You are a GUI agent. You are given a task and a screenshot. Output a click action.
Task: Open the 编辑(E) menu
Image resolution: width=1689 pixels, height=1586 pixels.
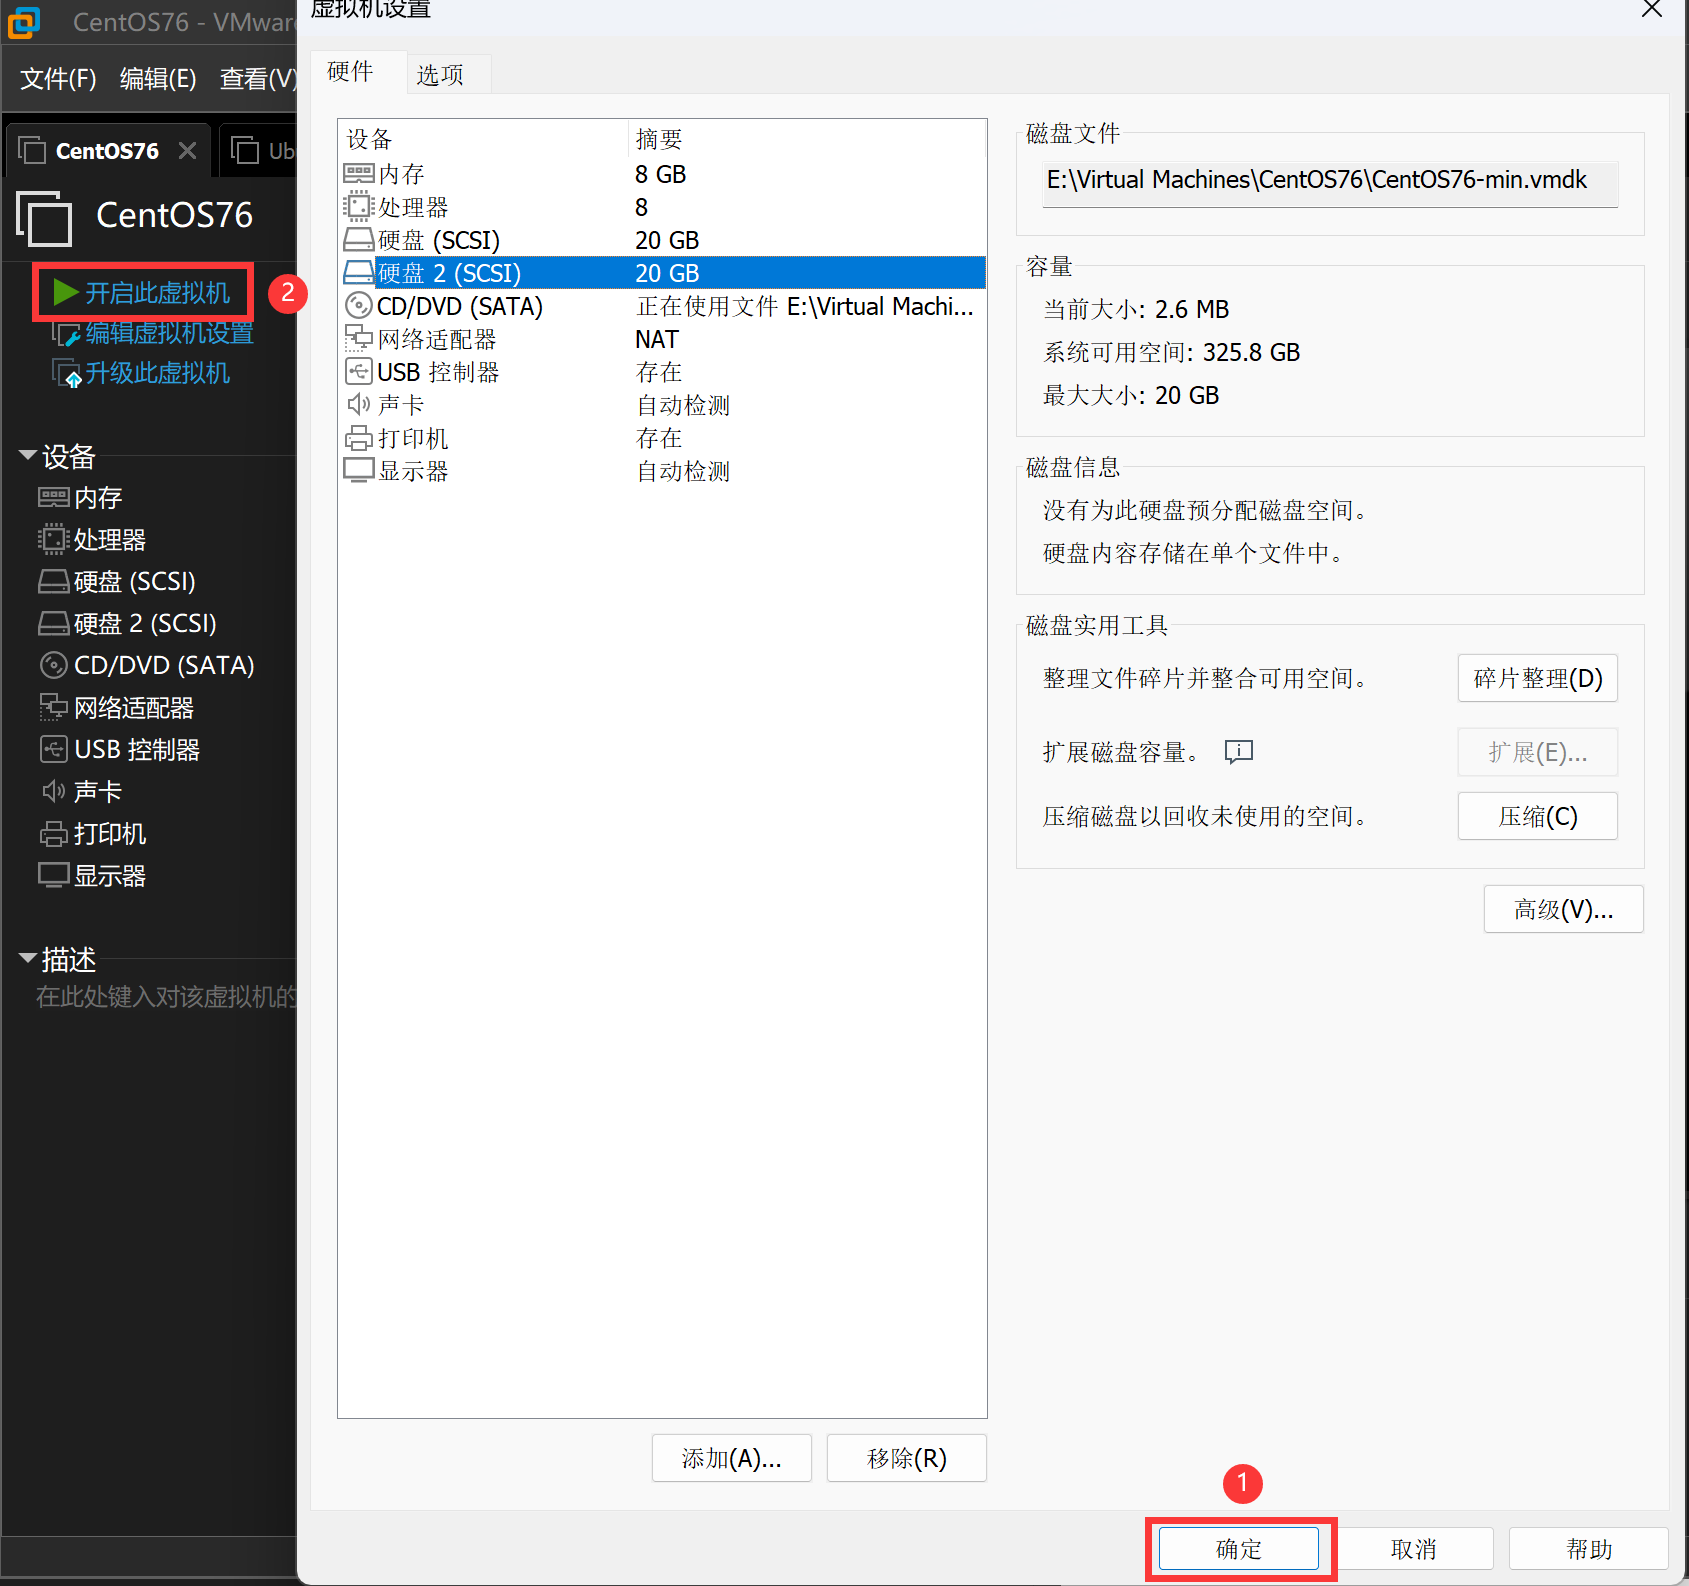click(158, 79)
